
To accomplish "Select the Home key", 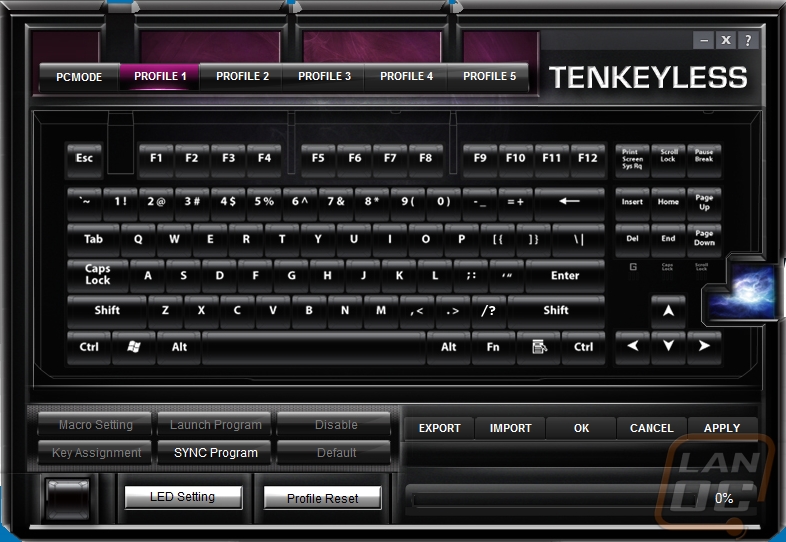I will click(x=668, y=203).
